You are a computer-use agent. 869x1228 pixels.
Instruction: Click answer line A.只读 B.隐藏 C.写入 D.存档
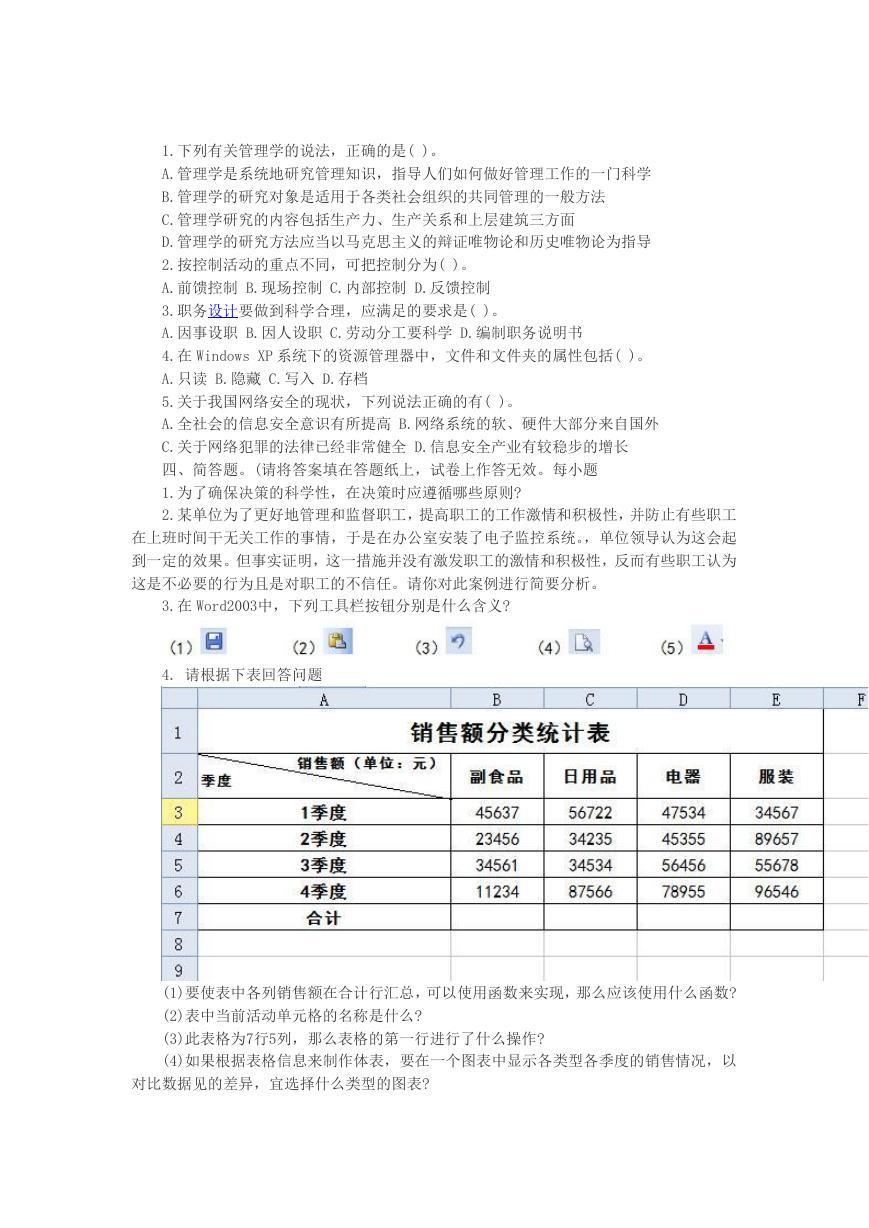point(264,378)
